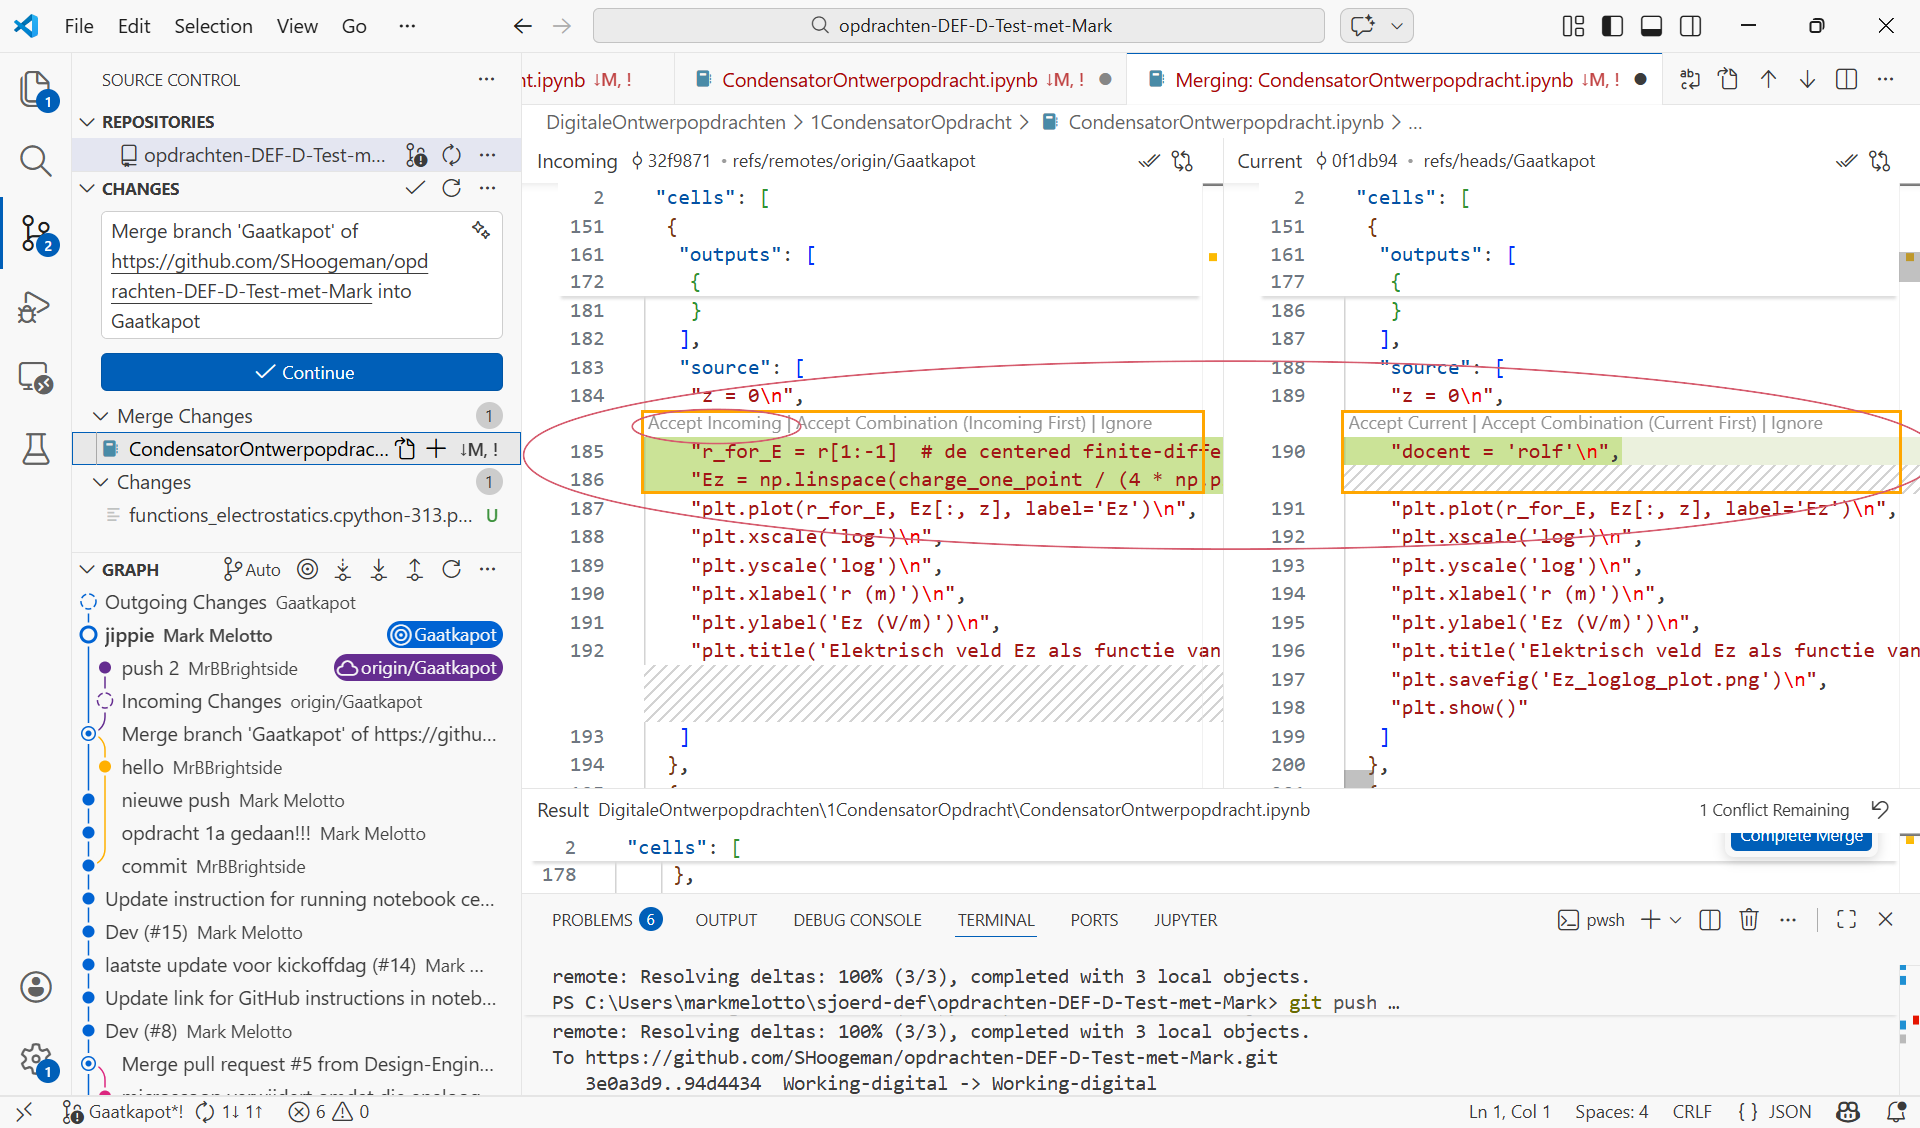Select the Run and Debug icon
The height and width of the screenshot is (1128, 1920).
(33, 307)
